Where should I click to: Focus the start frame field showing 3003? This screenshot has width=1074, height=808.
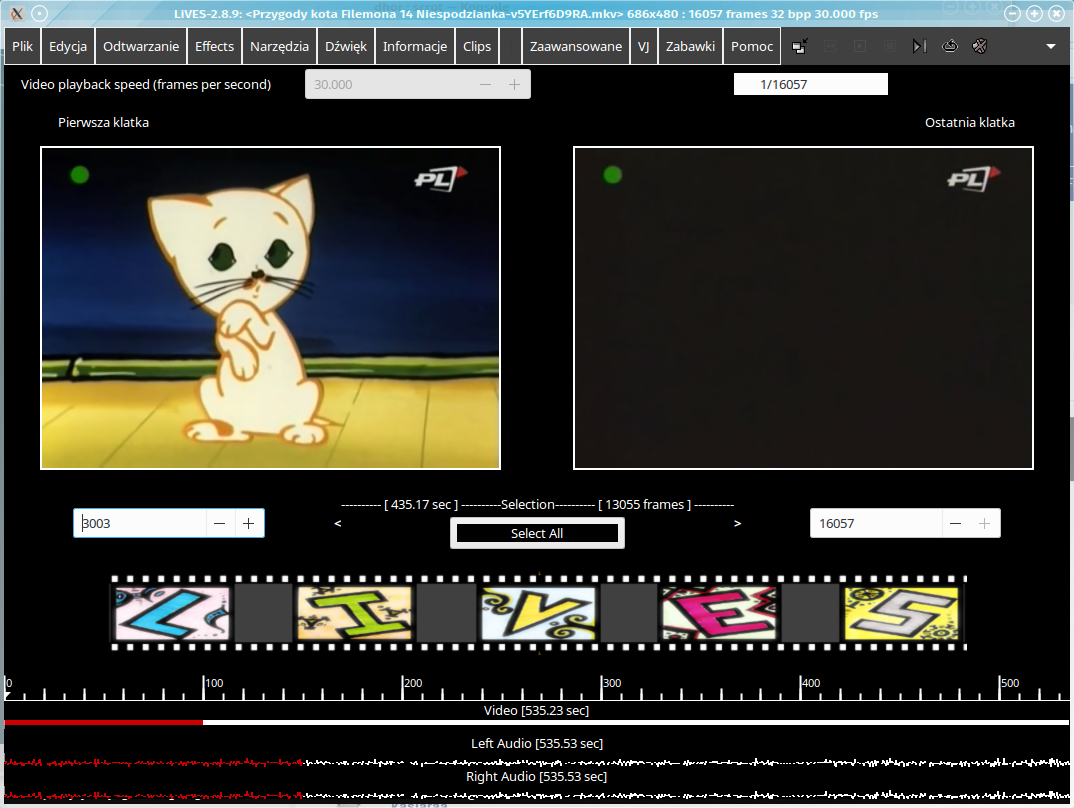click(x=140, y=523)
